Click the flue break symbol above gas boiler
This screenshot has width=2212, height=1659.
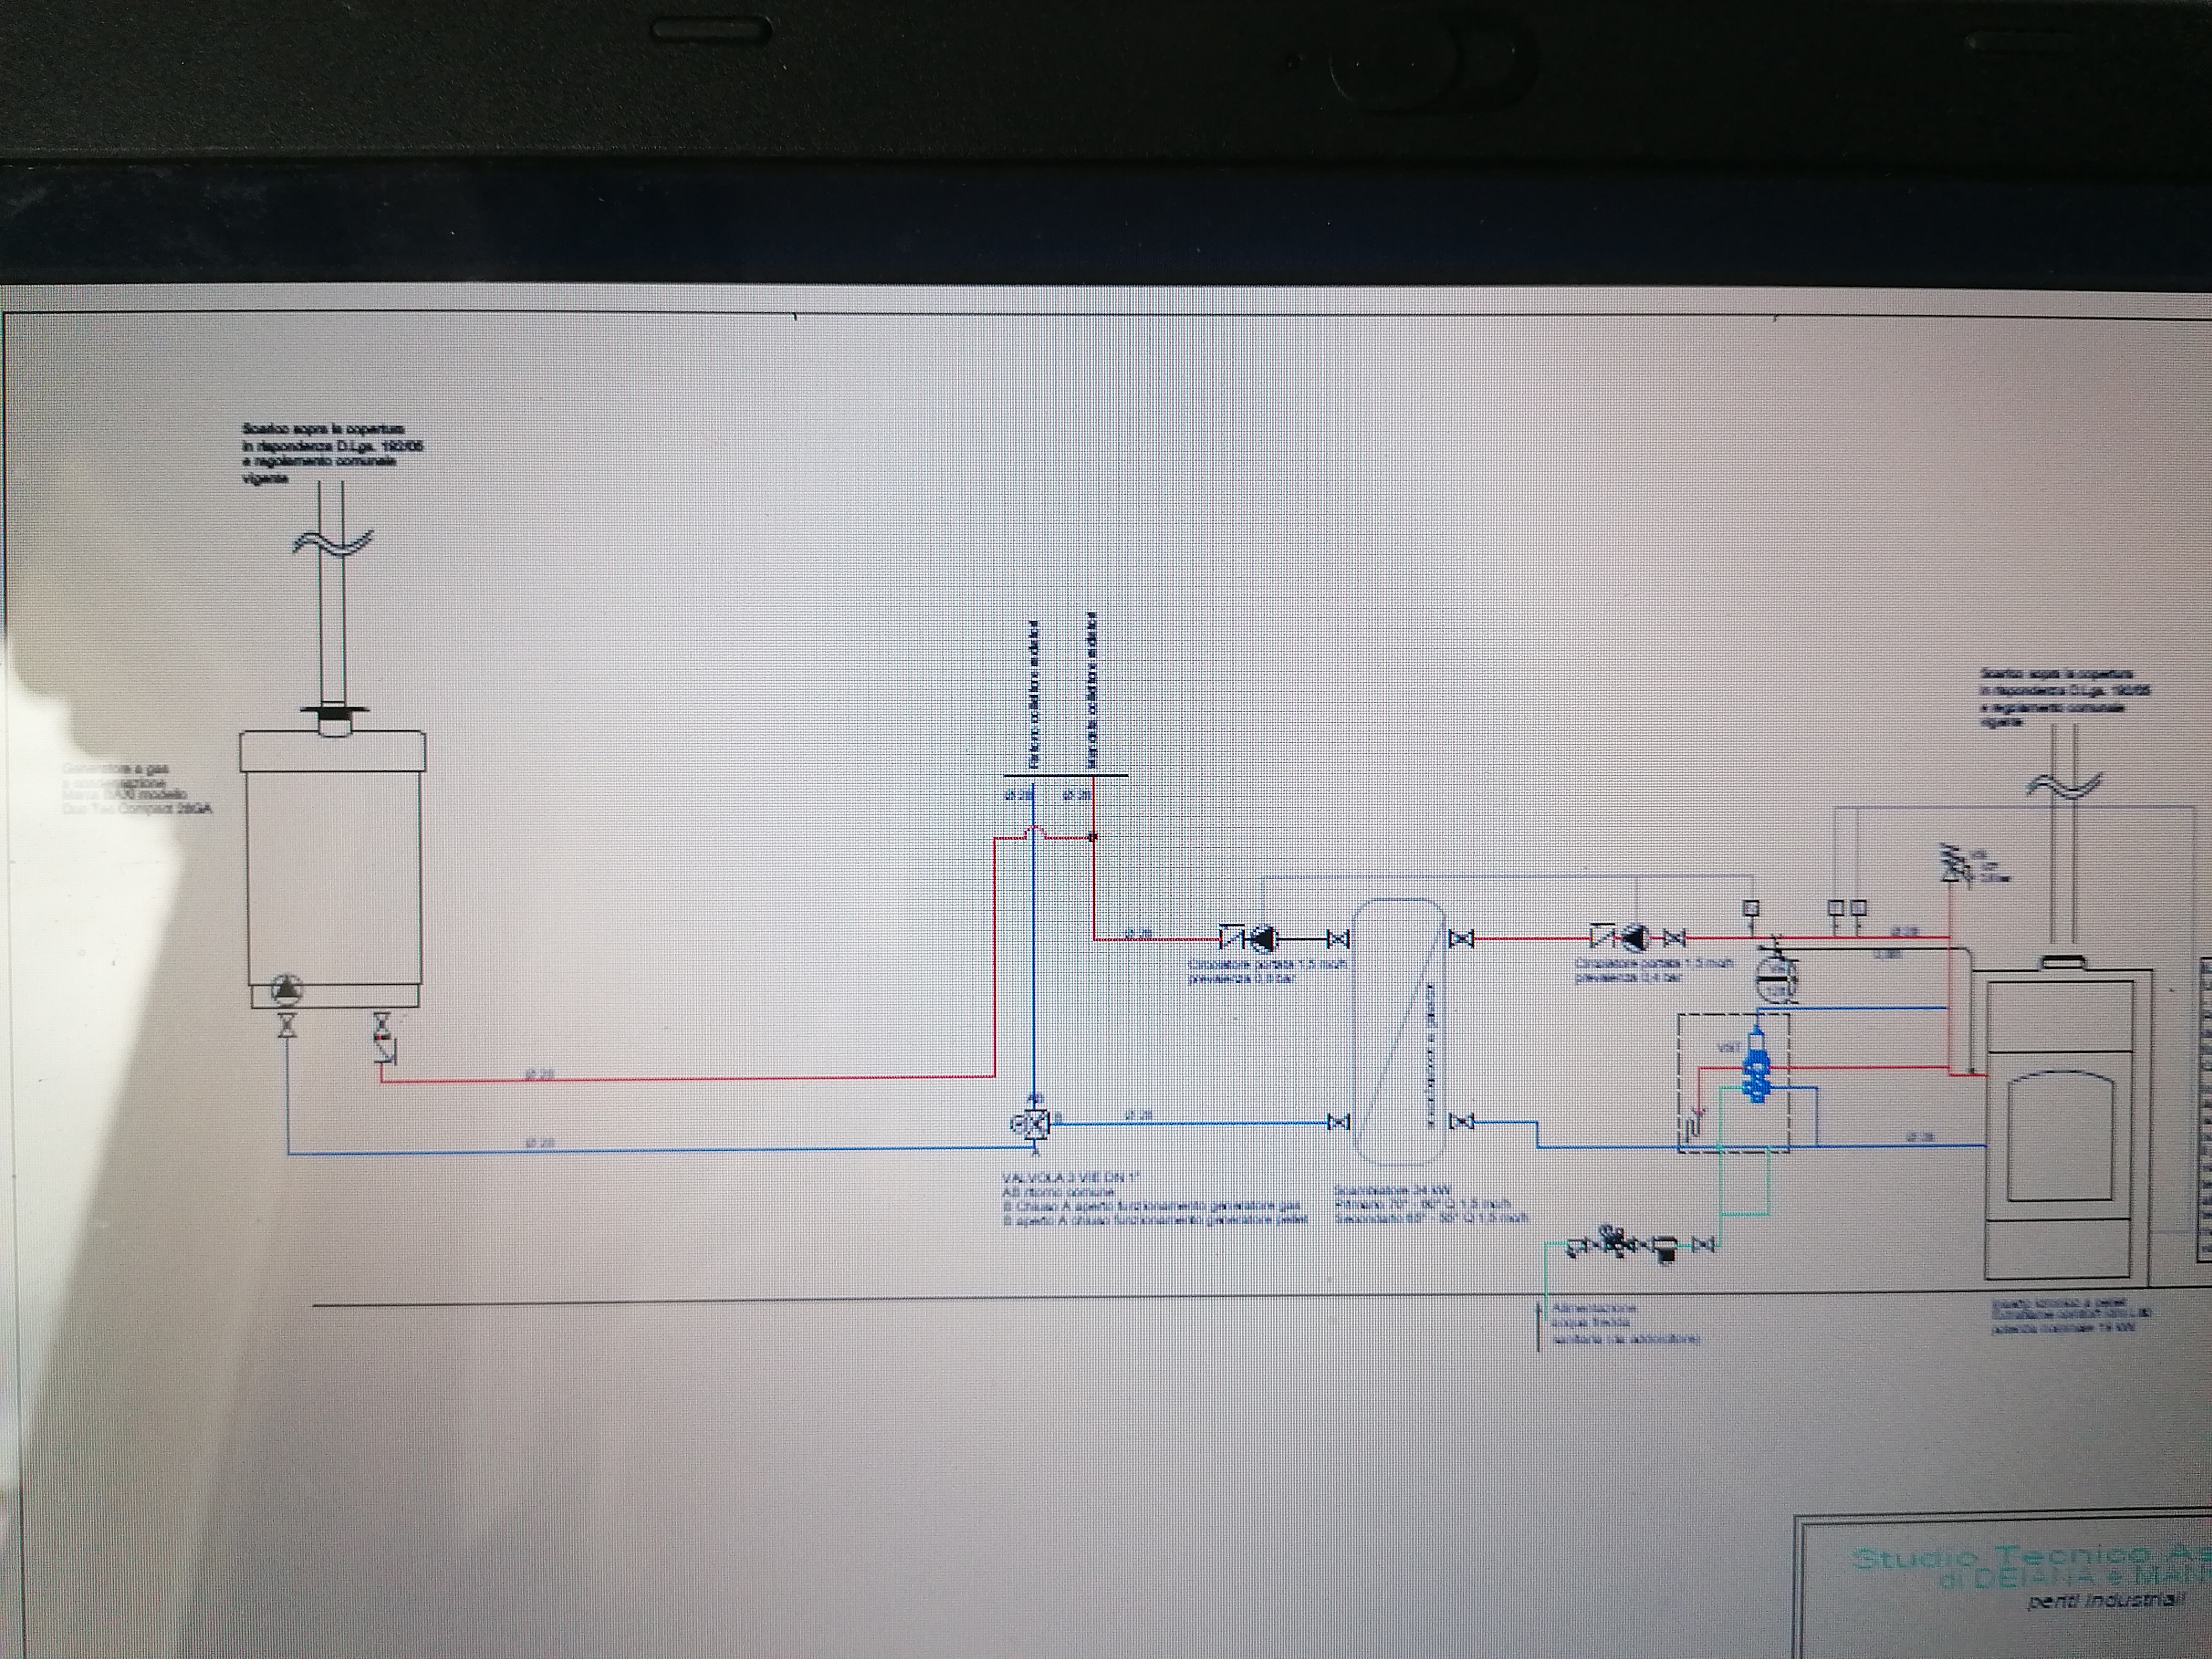[333, 542]
